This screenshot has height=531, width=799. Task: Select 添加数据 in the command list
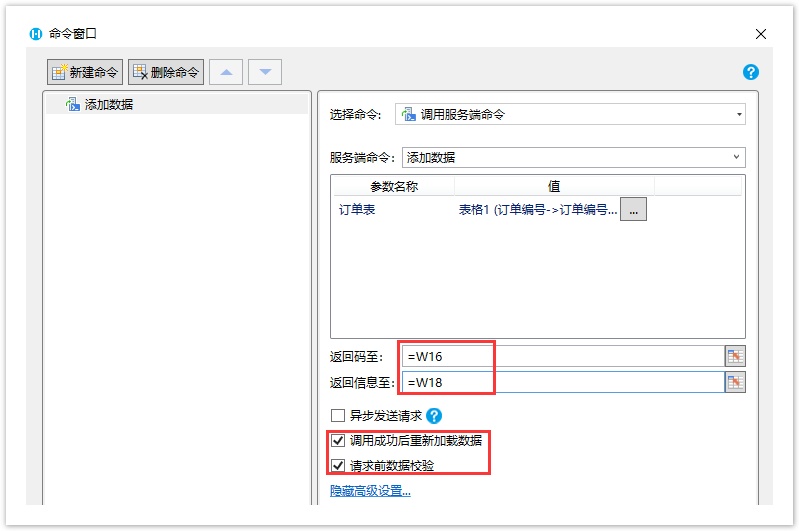[108, 104]
